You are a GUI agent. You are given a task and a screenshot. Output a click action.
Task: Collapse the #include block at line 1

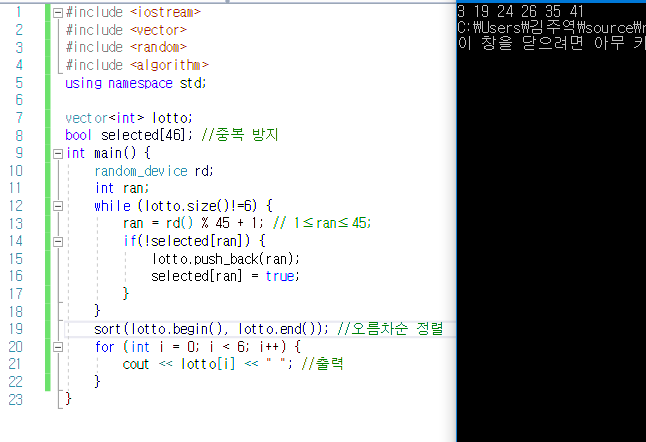point(58,13)
